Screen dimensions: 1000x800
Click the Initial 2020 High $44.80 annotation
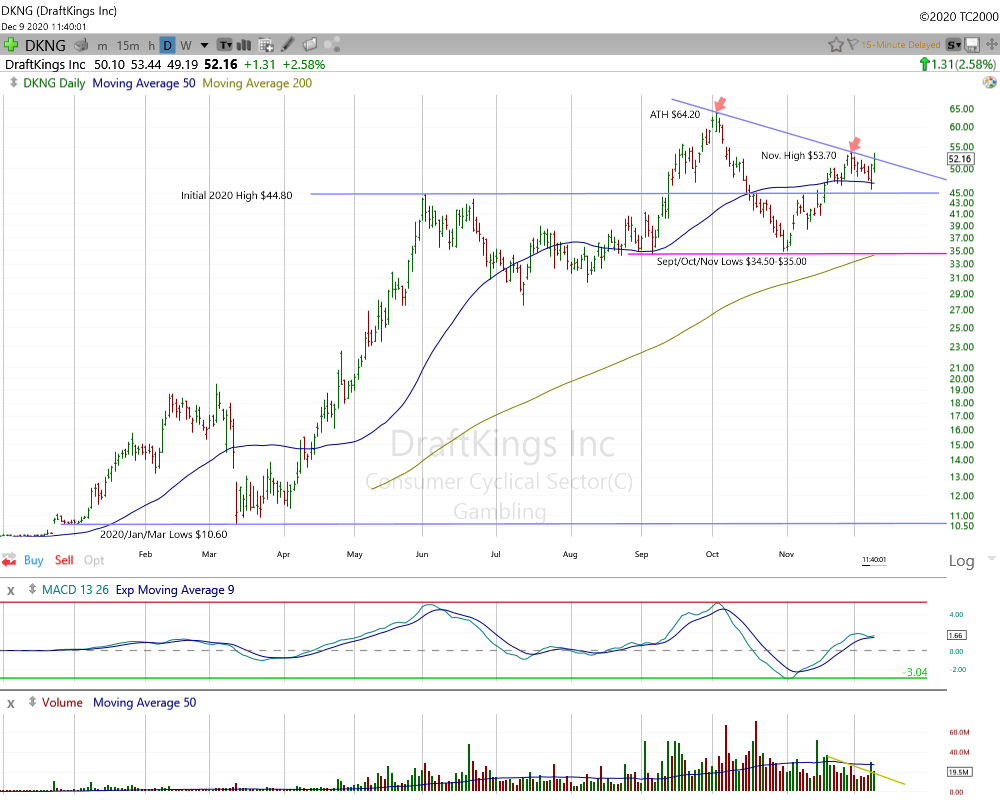pyautogui.click(x=237, y=195)
